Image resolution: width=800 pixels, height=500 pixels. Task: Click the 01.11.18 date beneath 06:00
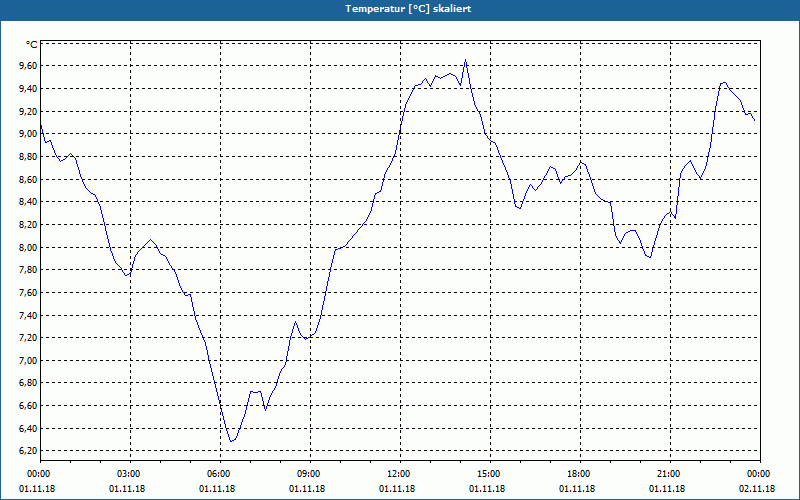(x=217, y=489)
